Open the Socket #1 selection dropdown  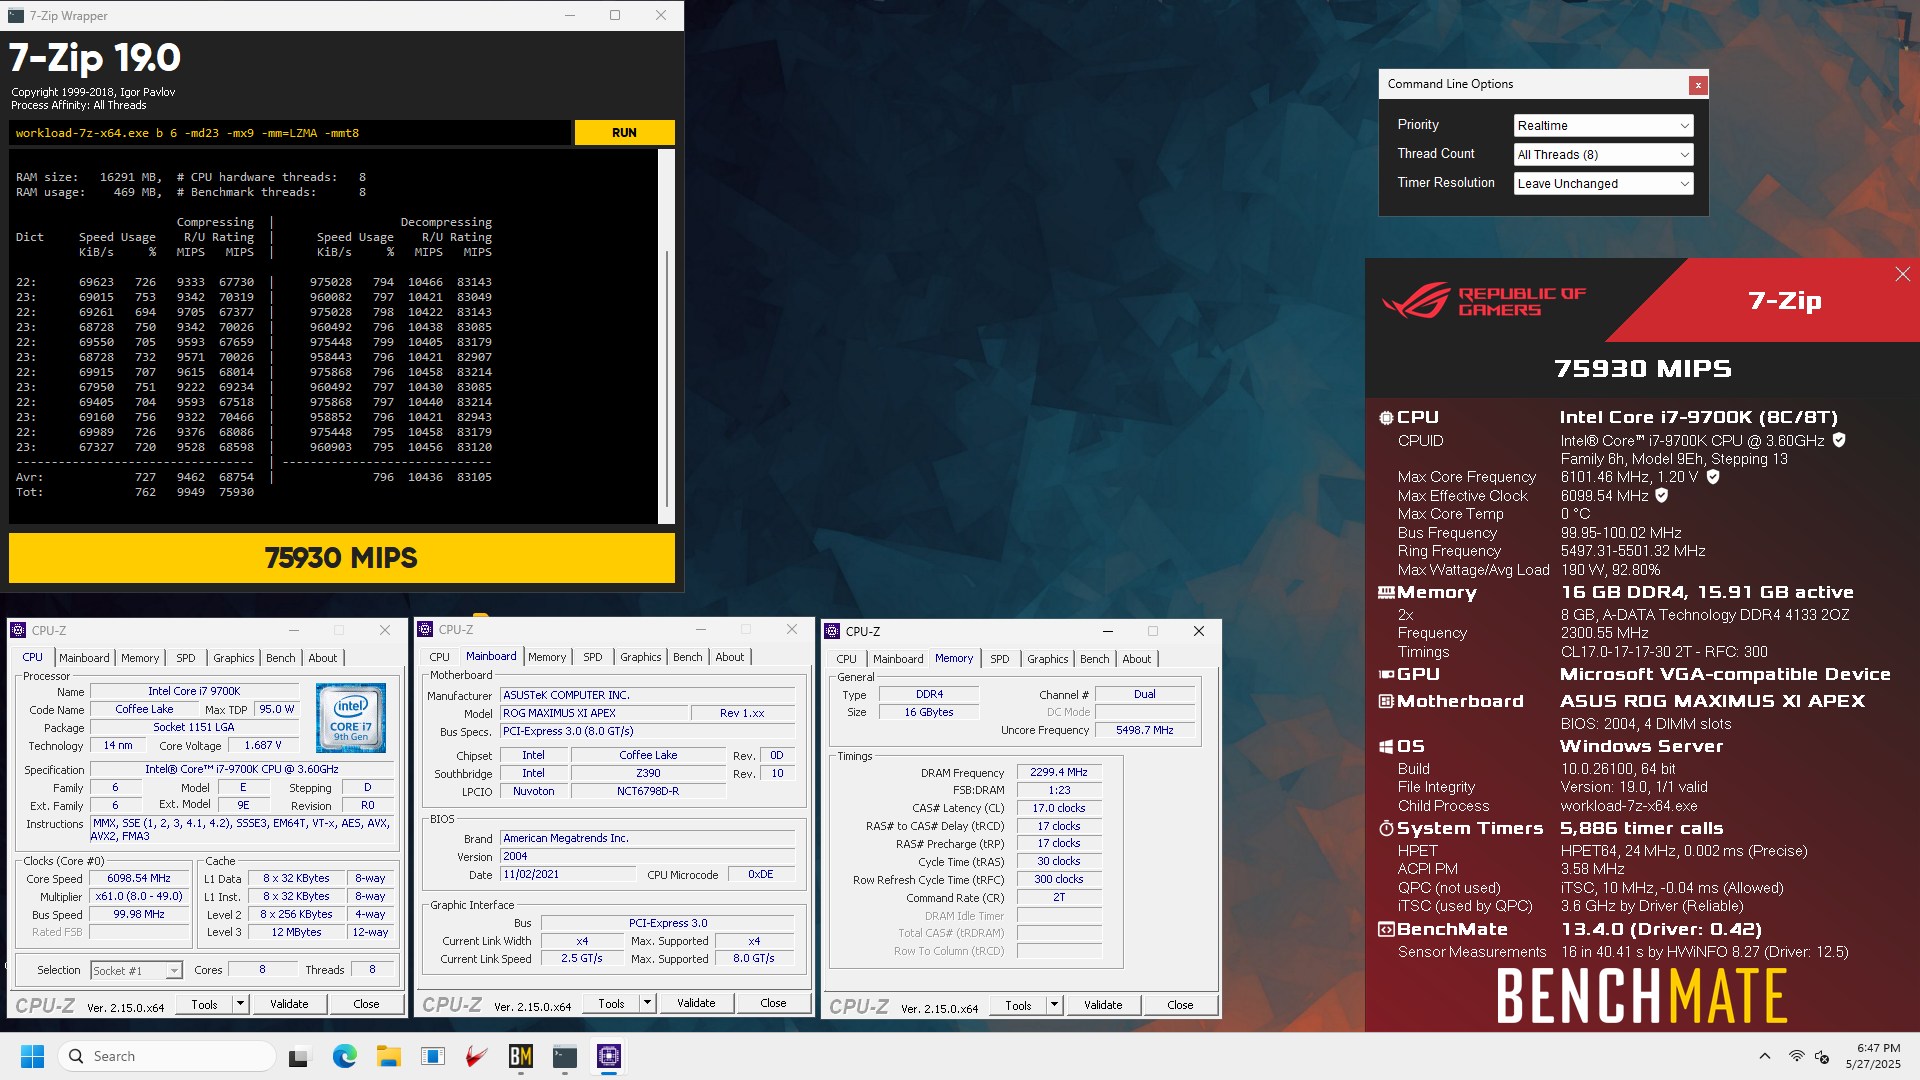pyautogui.click(x=136, y=970)
